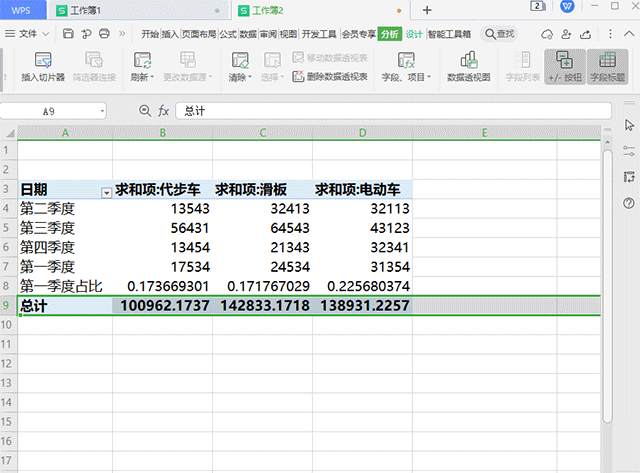Toggle the +/- Buttons option
Image resolution: width=640 pixels, height=473 pixels.
click(565, 67)
